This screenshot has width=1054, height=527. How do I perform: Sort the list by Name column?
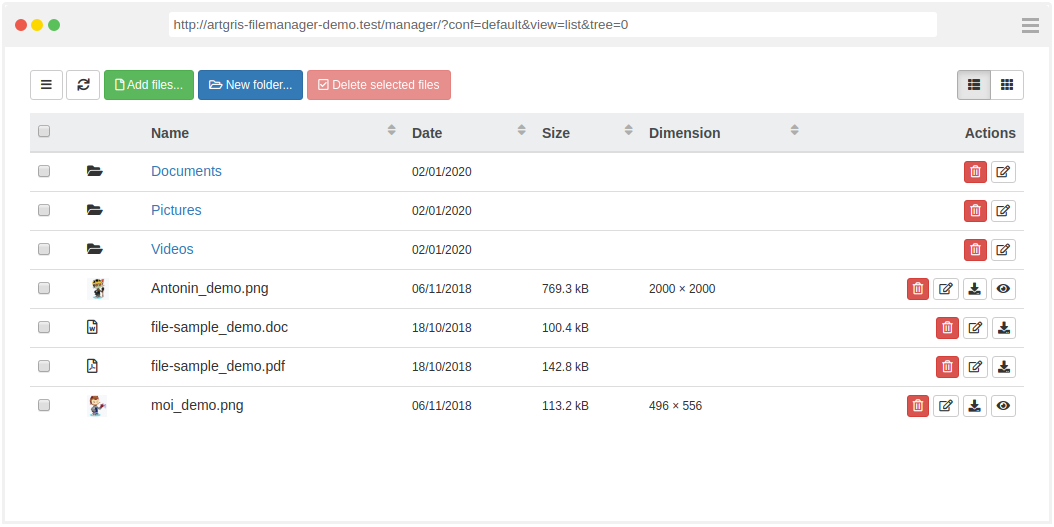(x=170, y=133)
